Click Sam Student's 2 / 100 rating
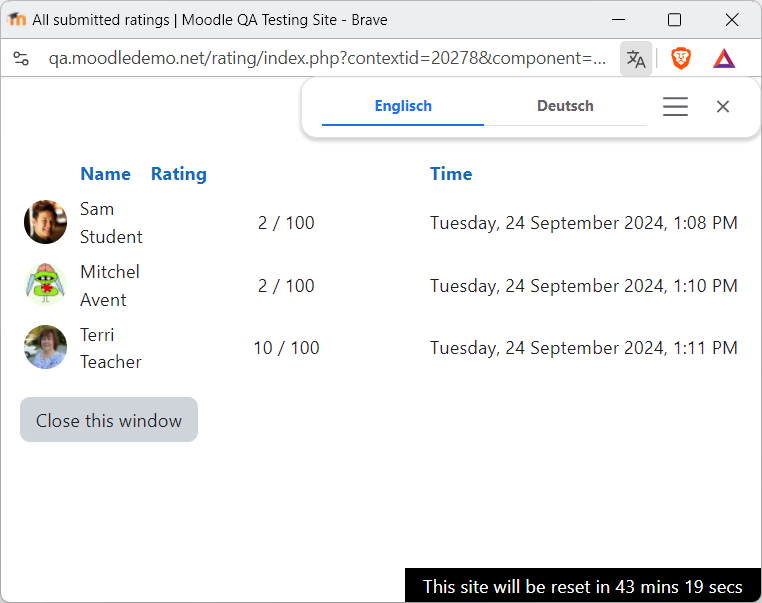The height and width of the screenshot is (603, 762). pyautogui.click(x=286, y=223)
